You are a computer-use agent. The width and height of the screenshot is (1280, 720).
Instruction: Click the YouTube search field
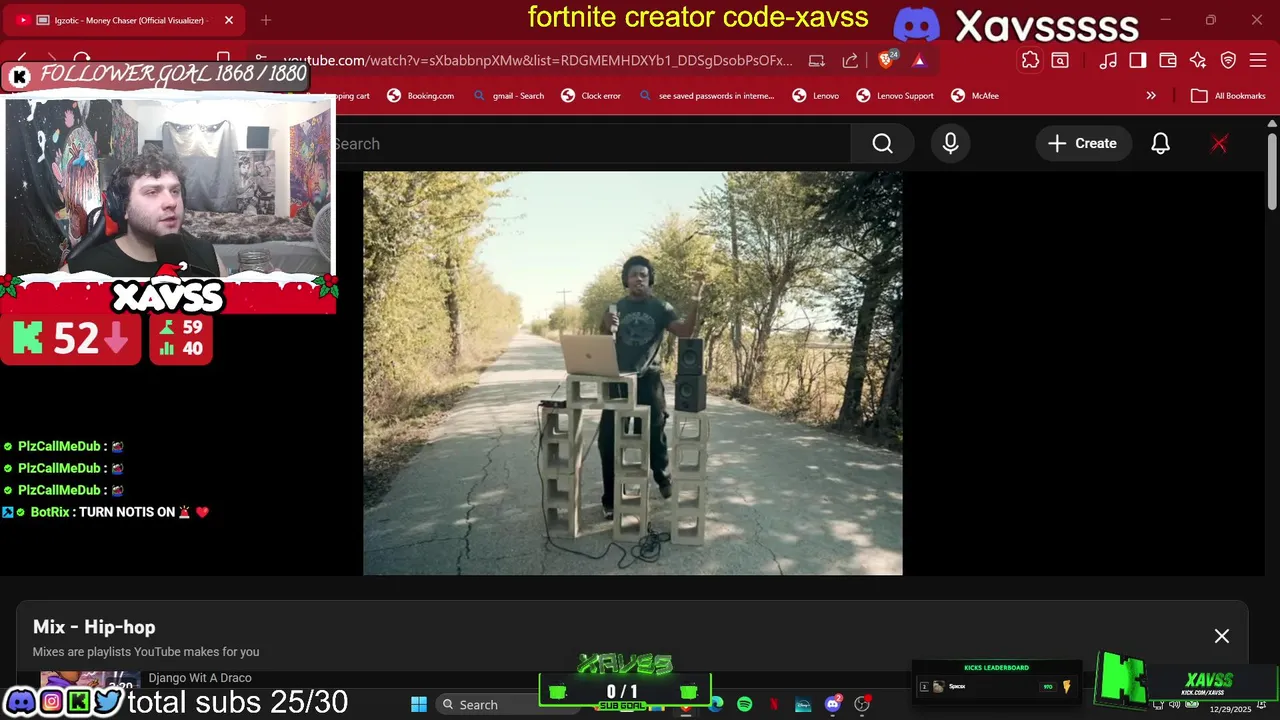(590, 144)
